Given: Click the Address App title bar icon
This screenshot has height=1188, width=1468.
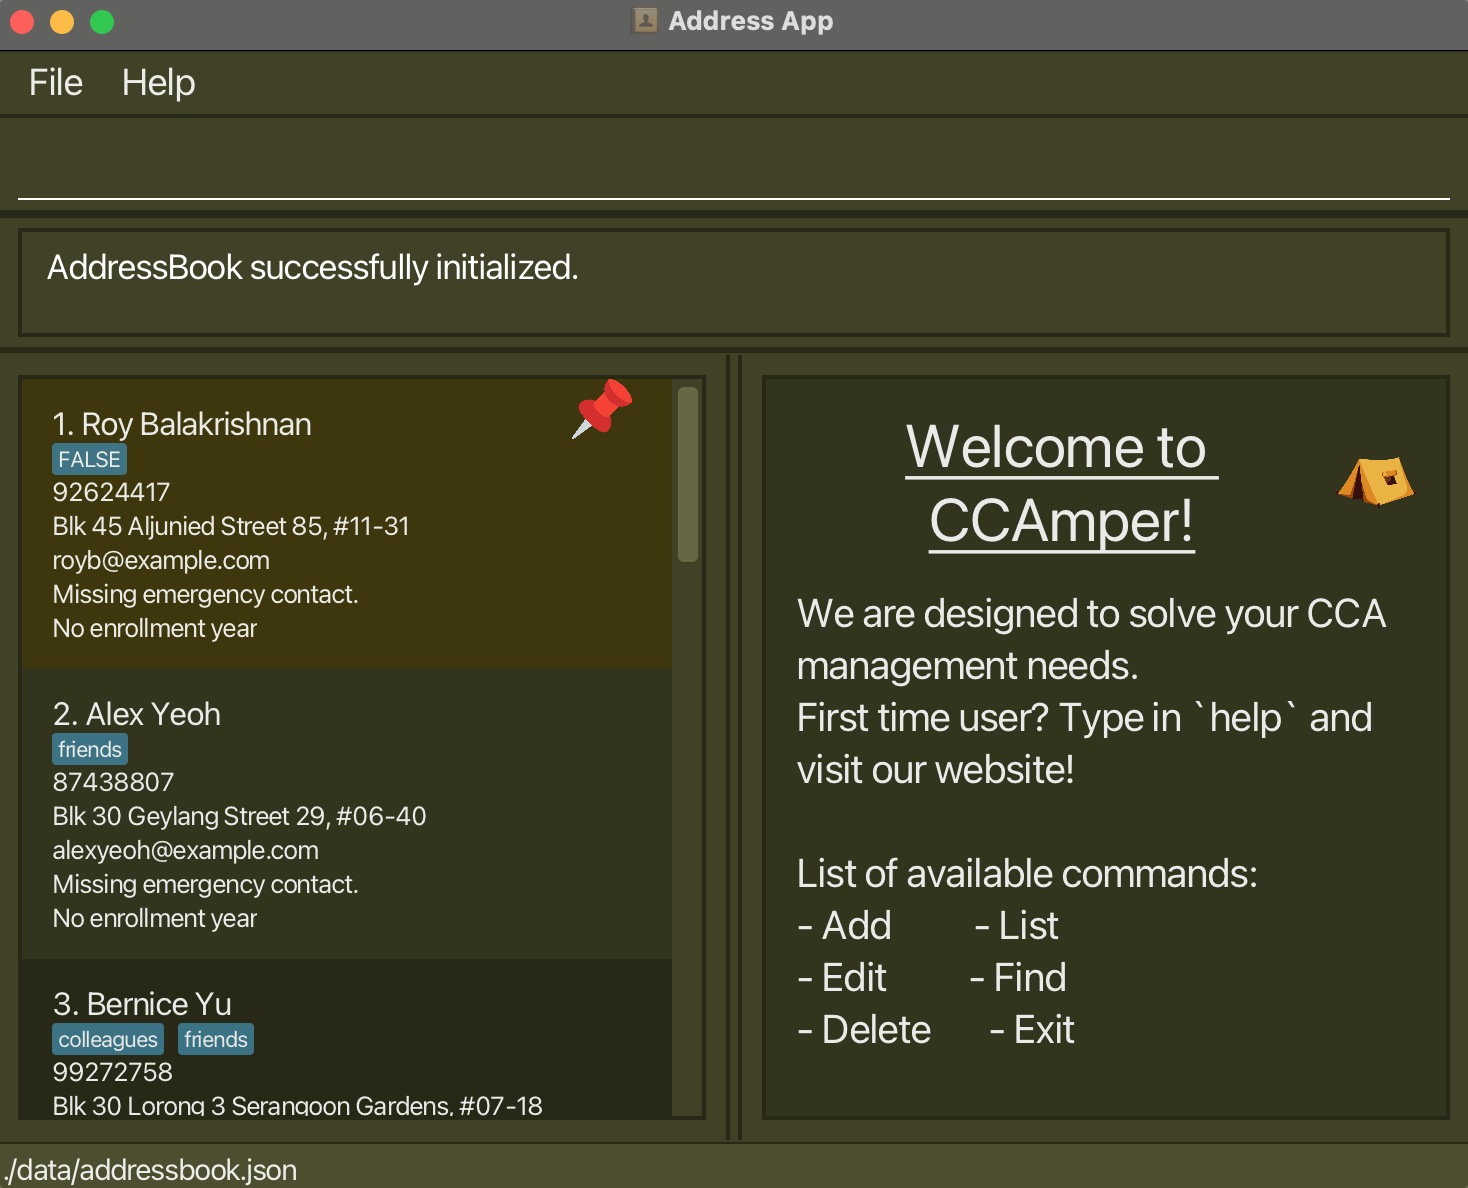Looking at the screenshot, I should [x=646, y=20].
